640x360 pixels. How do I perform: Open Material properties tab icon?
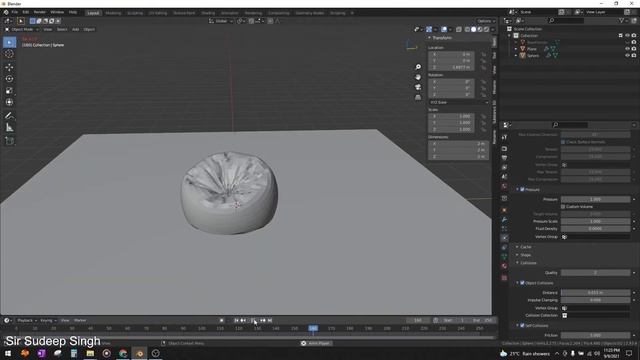[x=504, y=266]
